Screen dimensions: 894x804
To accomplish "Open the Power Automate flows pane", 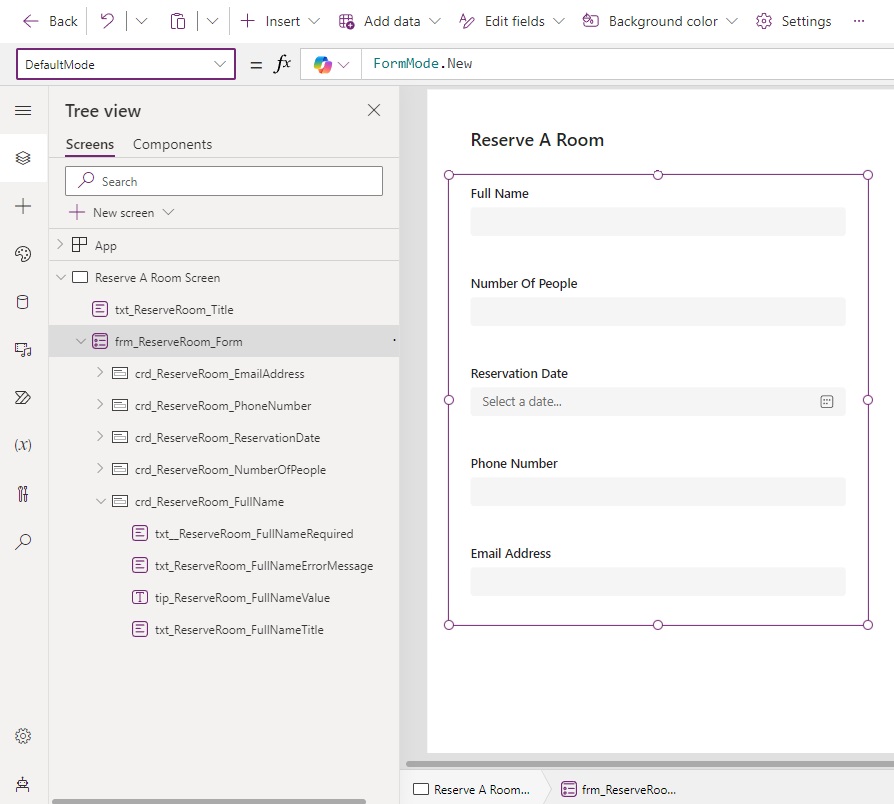I will click(x=22, y=397).
